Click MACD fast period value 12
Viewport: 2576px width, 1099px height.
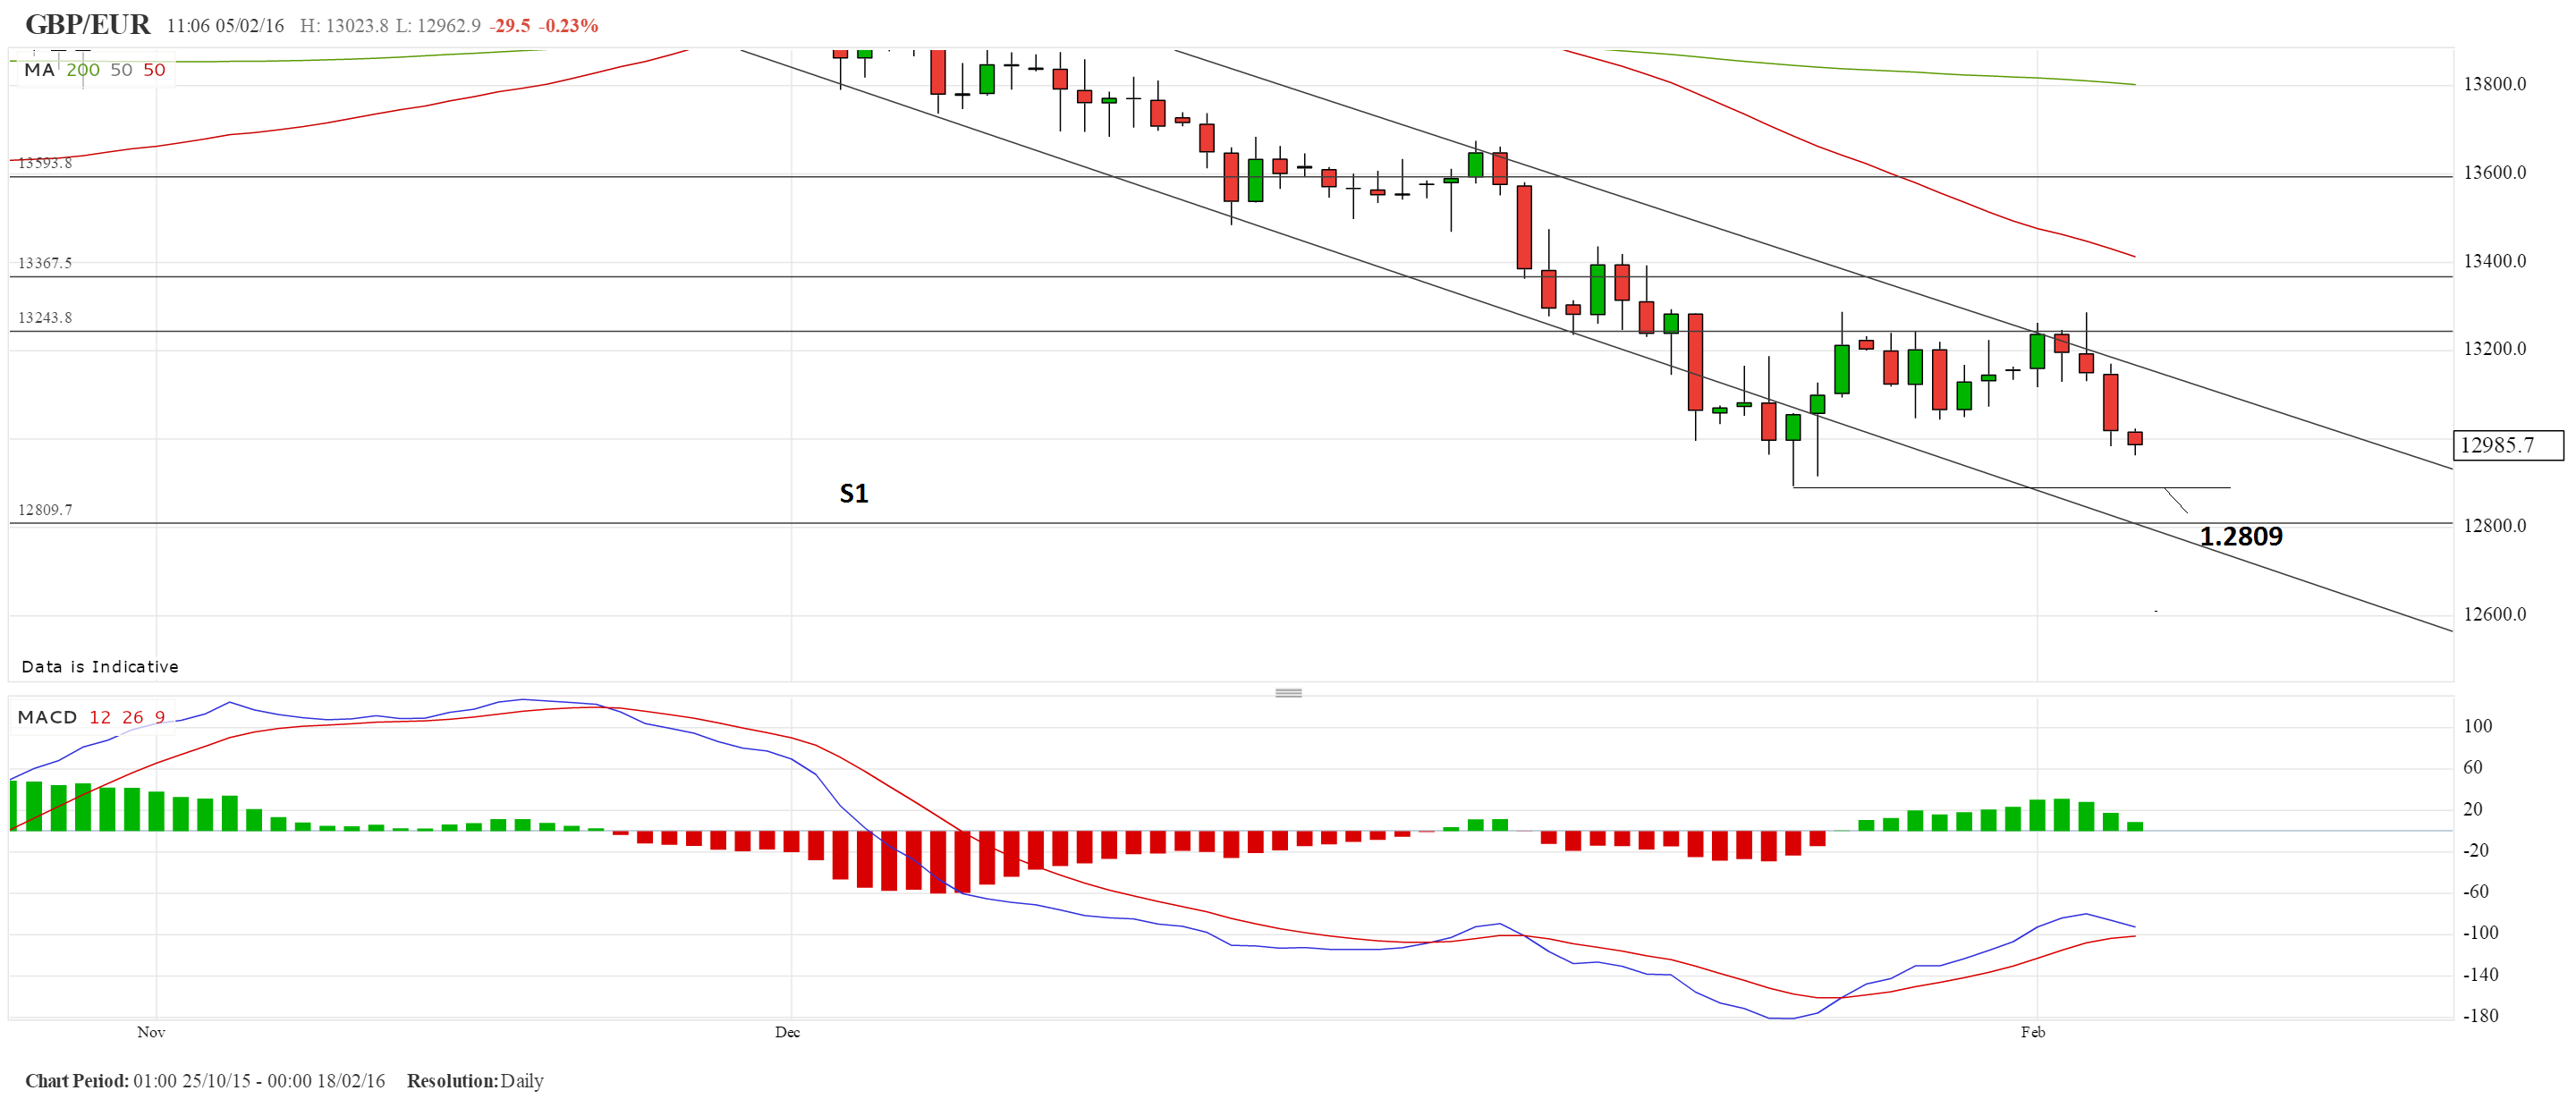100,717
